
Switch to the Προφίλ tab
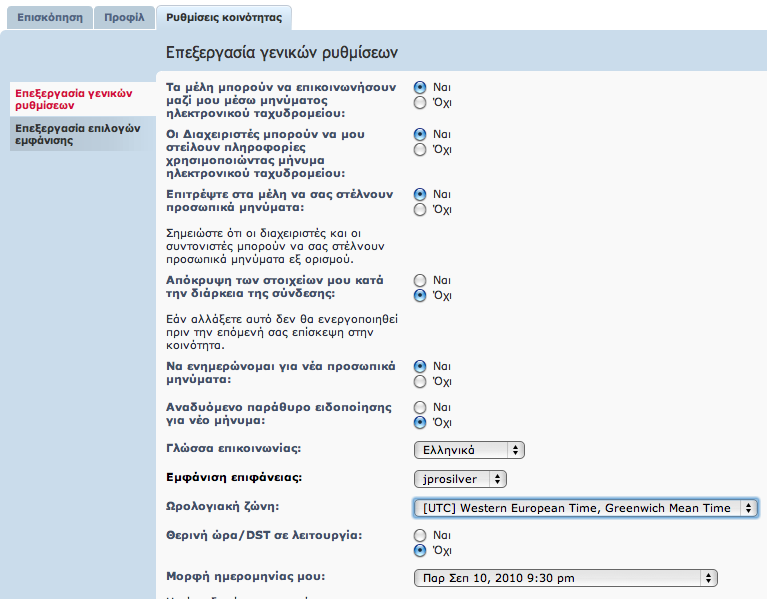pyautogui.click(x=124, y=17)
